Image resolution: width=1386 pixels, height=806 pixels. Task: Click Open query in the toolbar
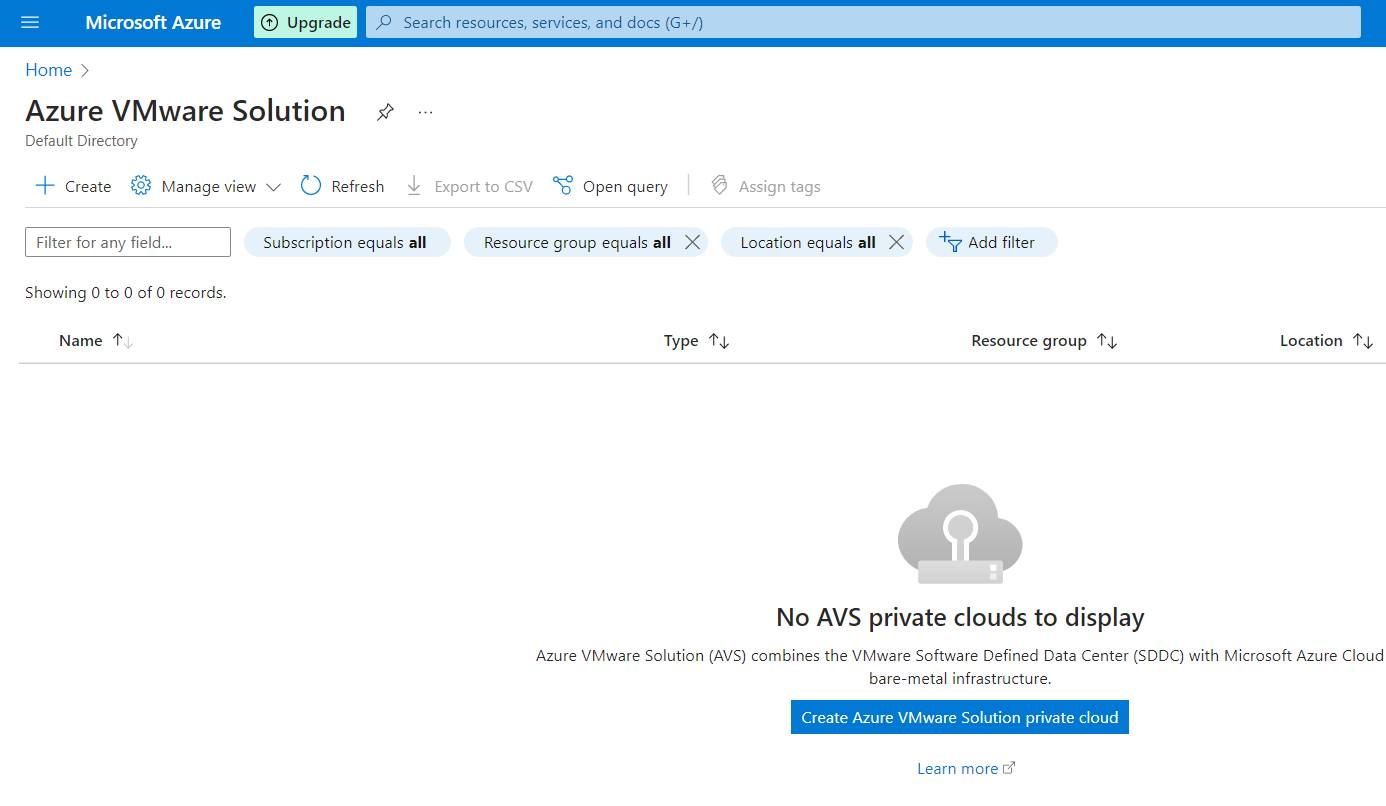(610, 186)
